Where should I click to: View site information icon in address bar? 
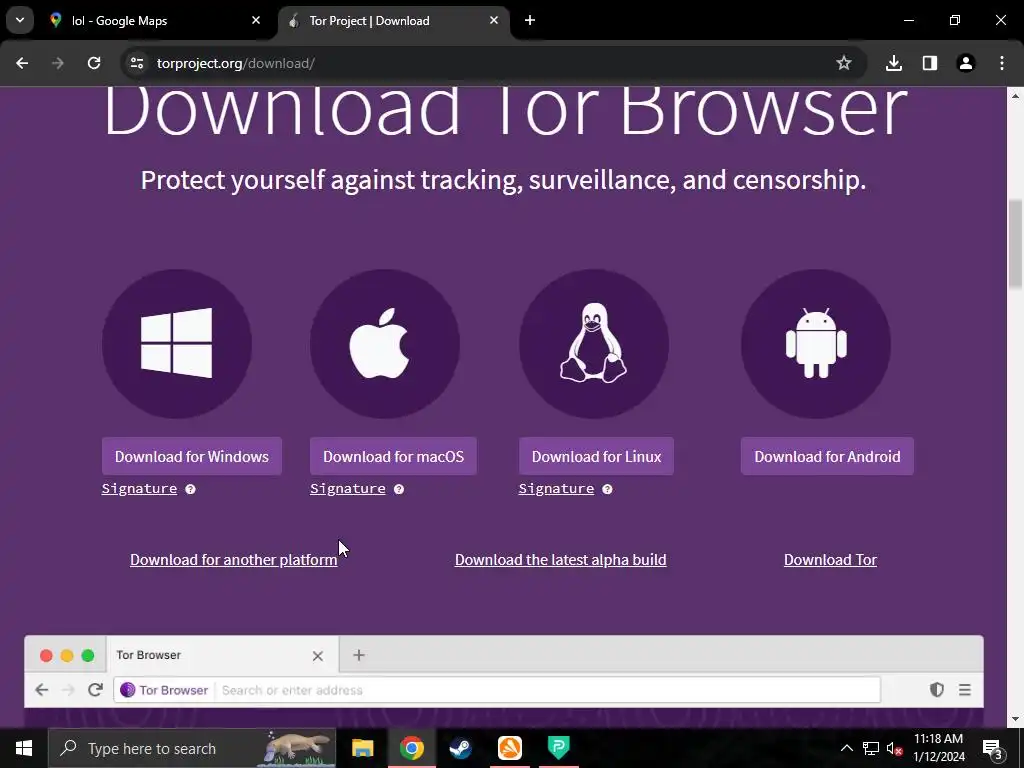136,63
